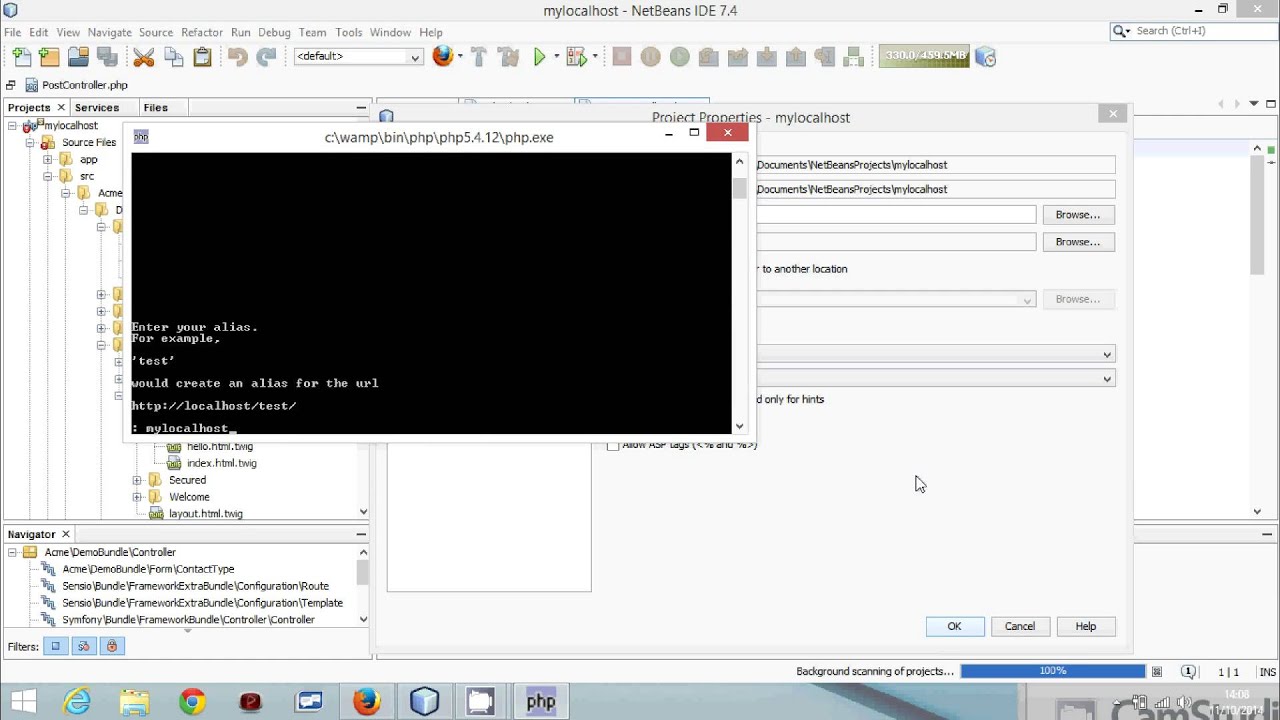Toggle the Allow ASP tags checkbox
1280x720 pixels.
pos(613,445)
